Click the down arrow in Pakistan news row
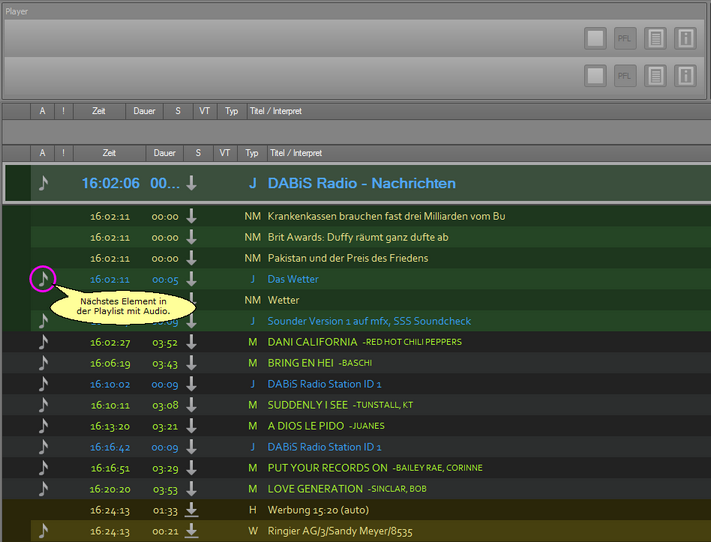 (191, 258)
